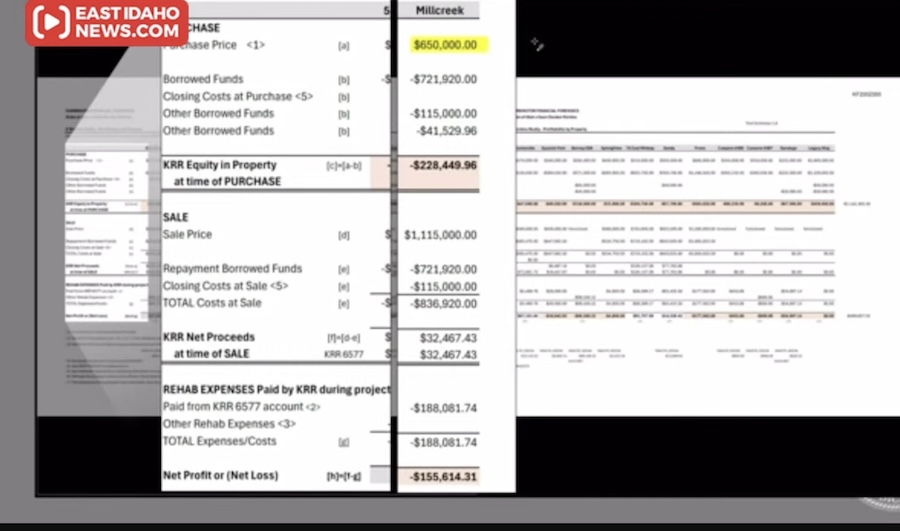Click the KRR 6577 account reference text
The image size is (900, 531).
346,354
